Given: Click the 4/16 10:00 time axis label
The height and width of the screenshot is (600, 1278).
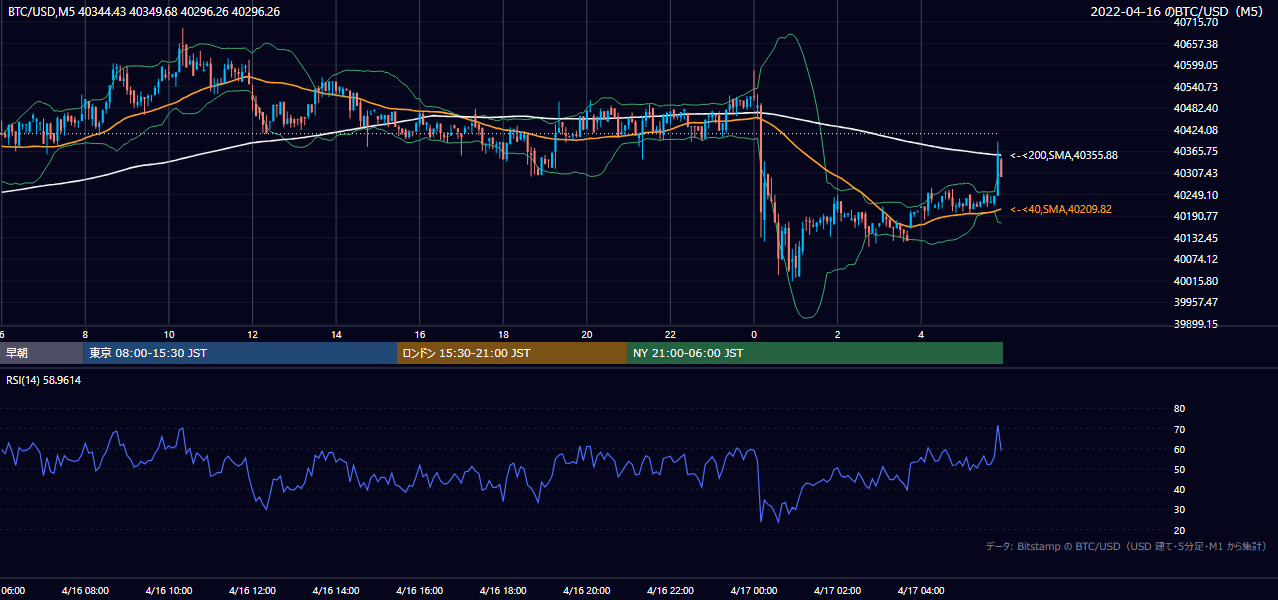Looking at the screenshot, I should point(168,590).
